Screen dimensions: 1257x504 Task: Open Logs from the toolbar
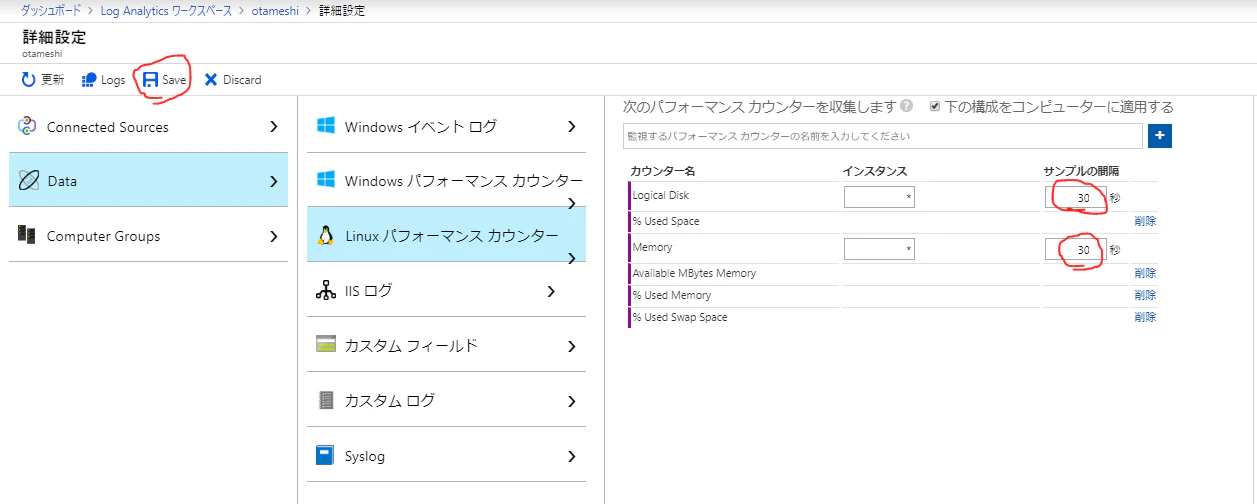tap(103, 79)
